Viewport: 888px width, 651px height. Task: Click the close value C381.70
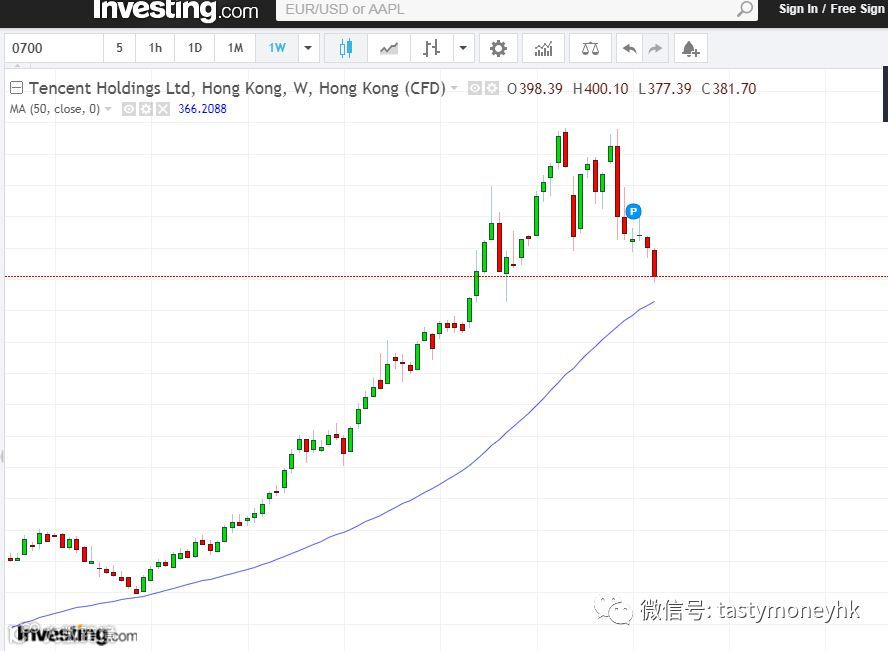[729, 89]
